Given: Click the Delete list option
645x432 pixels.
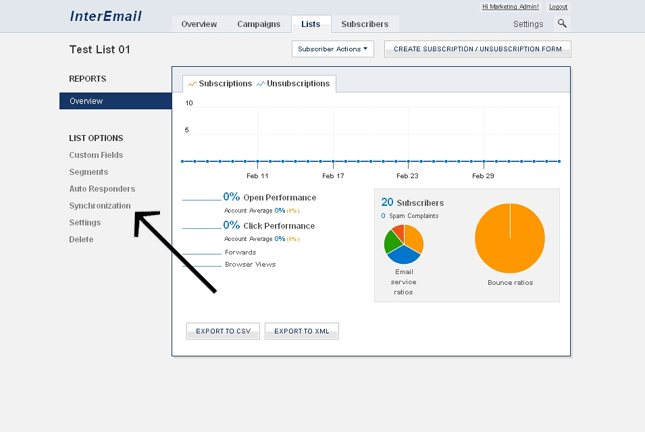Looking at the screenshot, I should tap(81, 239).
